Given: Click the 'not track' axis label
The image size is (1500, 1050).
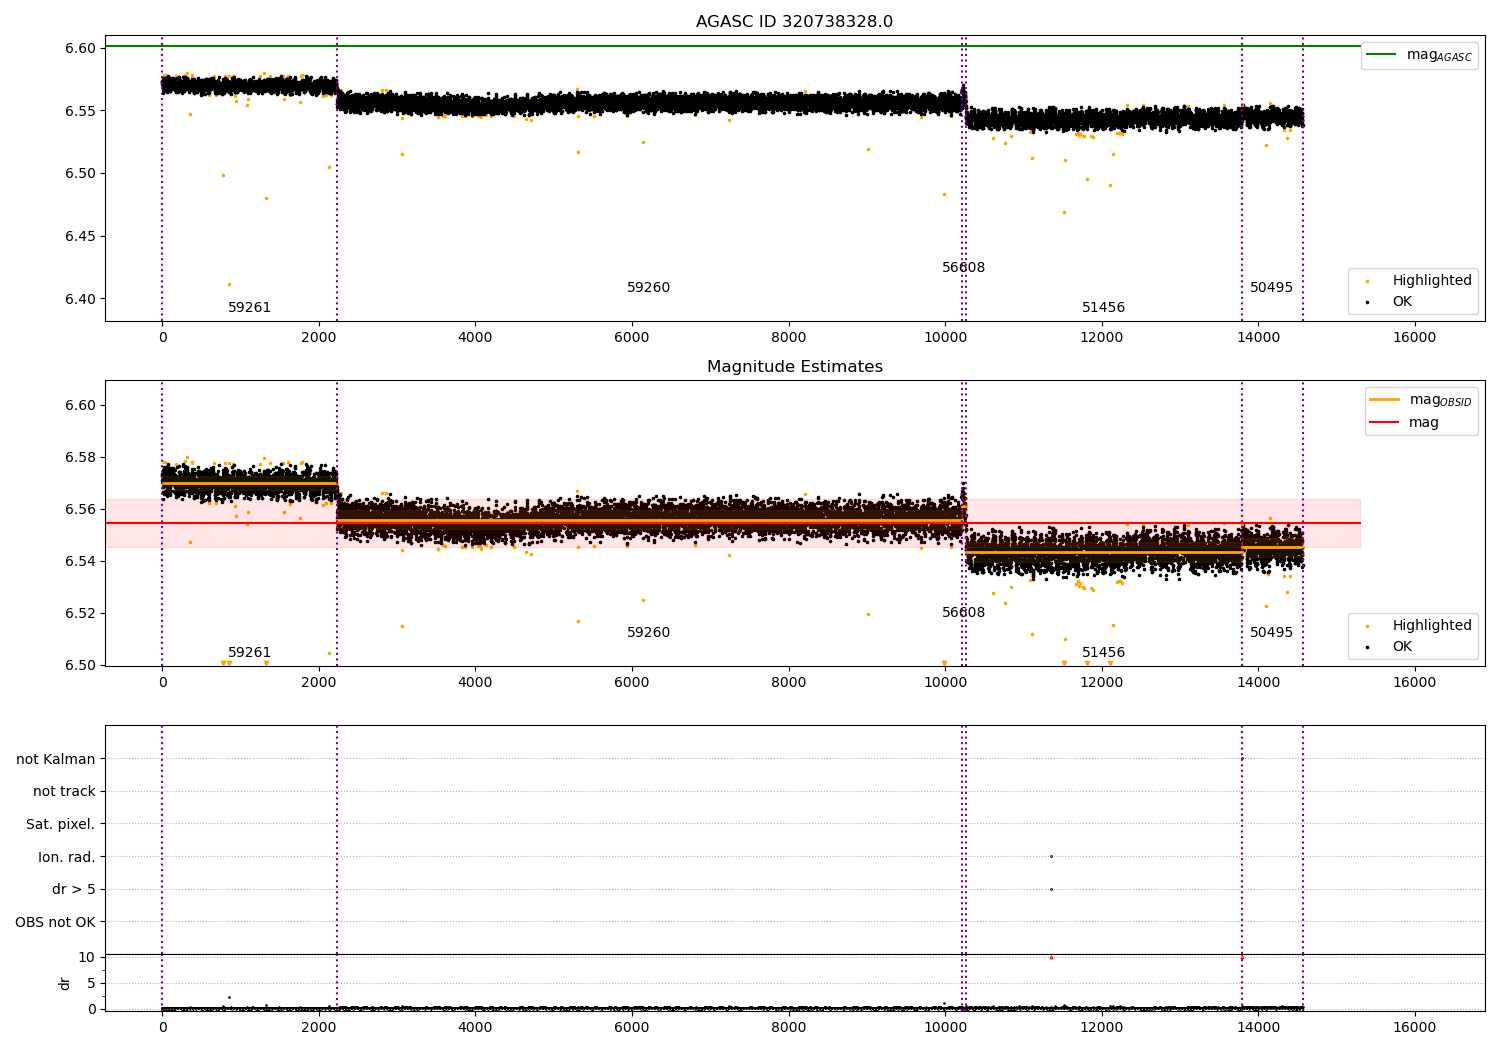Looking at the screenshot, I should click(x=64, y=791).
